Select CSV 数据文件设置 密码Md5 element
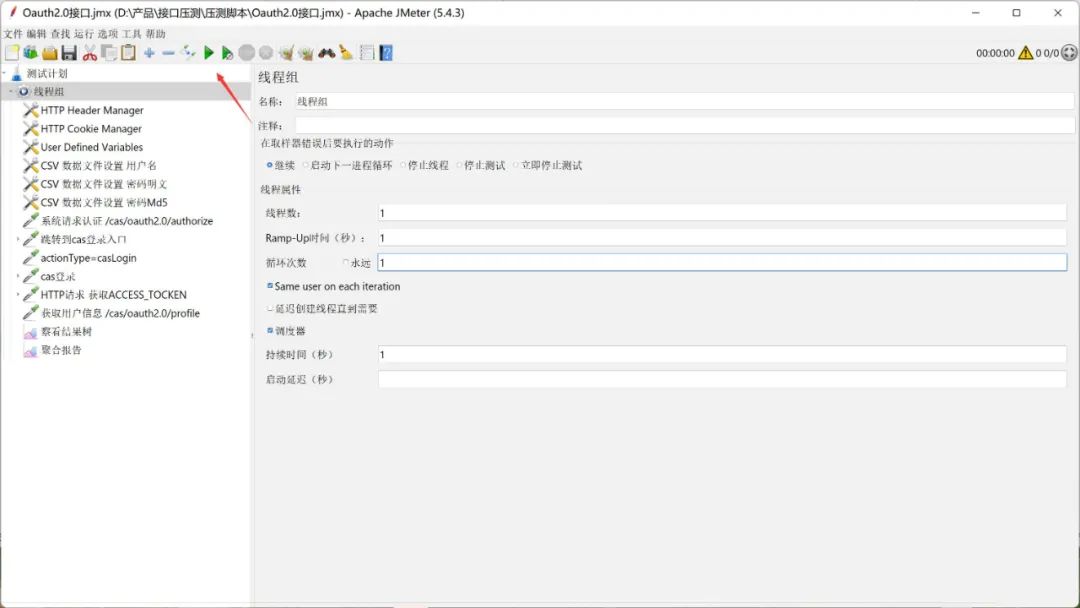Screen dimensions: 1080x608 coord(103,203)
